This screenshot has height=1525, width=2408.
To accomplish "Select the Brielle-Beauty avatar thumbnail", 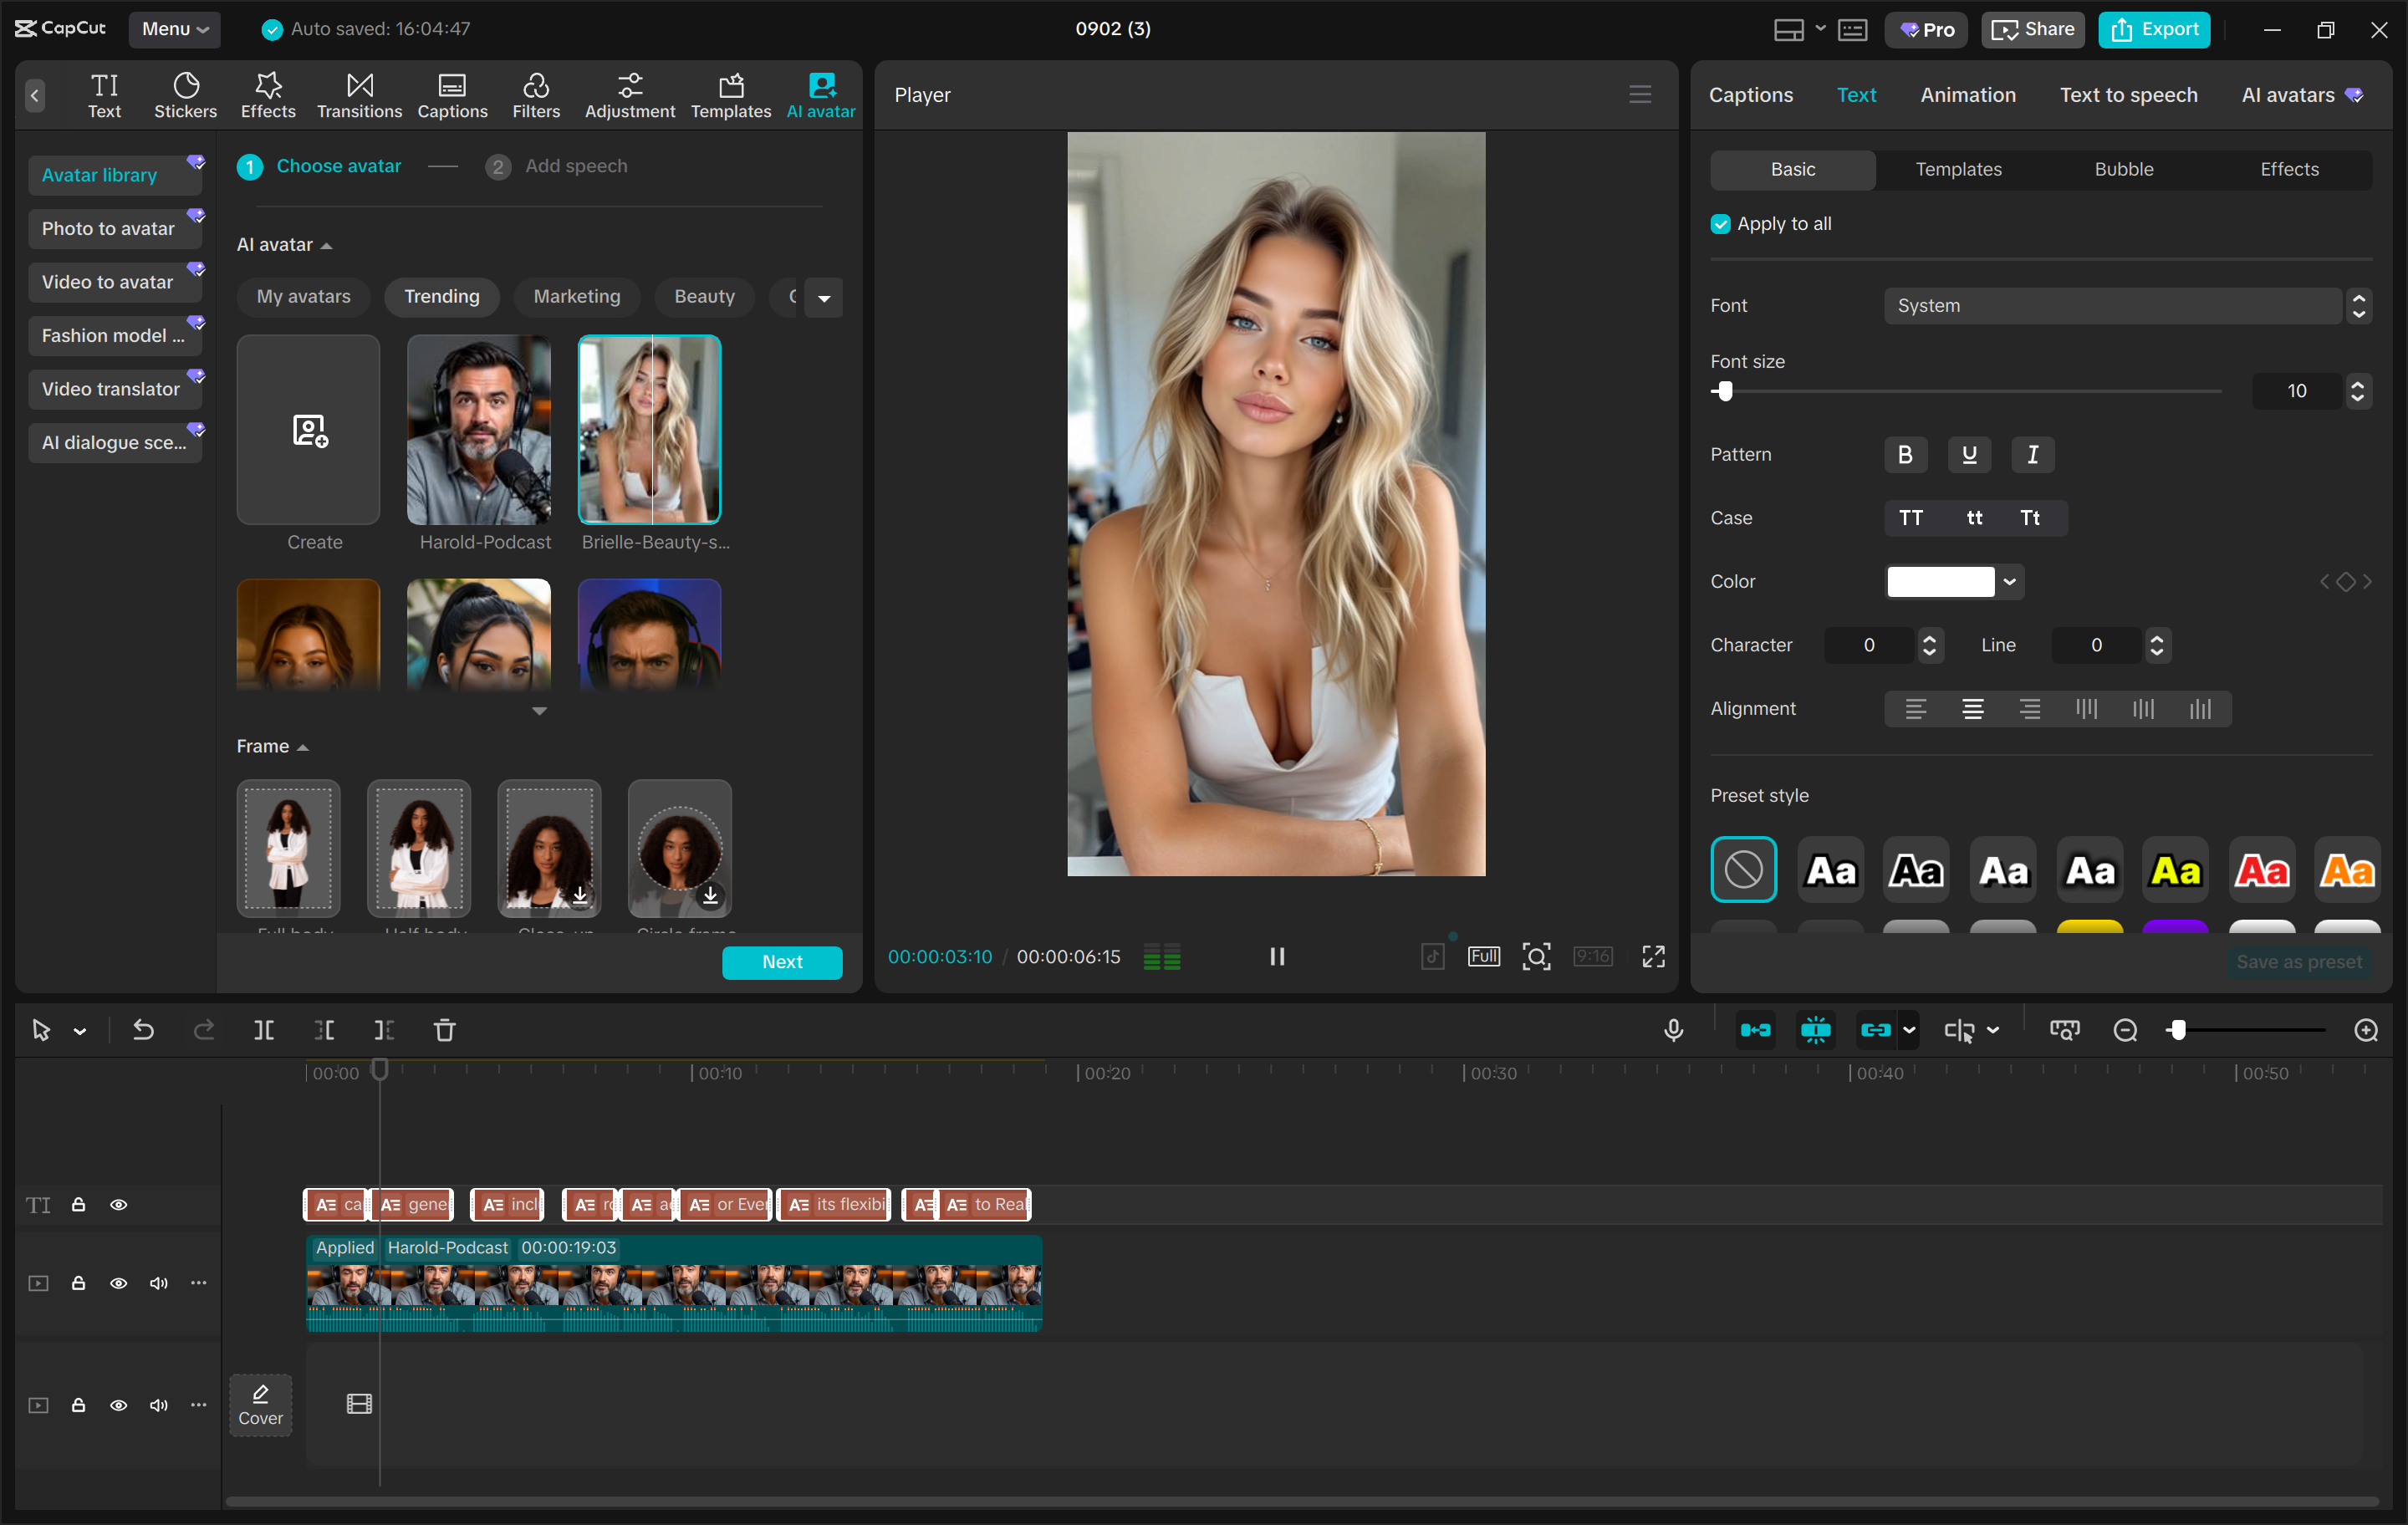I will click(649, 430).
